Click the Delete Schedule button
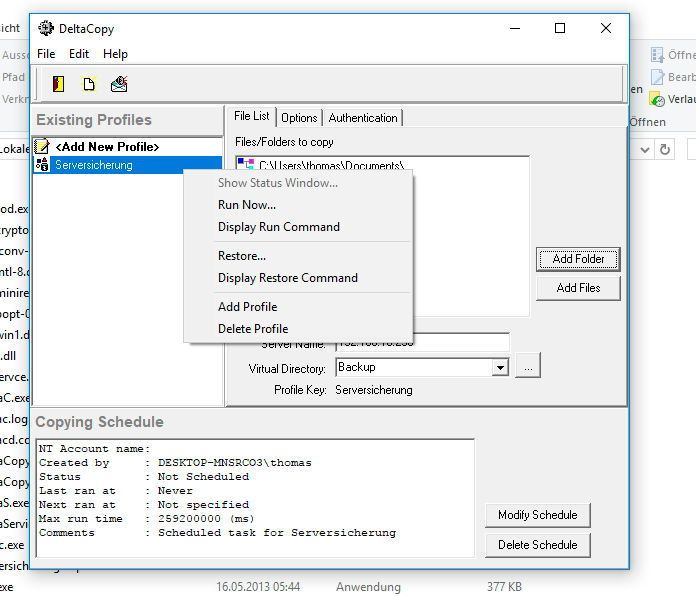The height and width of the screenshot is (596, 696). coord(538,545)
